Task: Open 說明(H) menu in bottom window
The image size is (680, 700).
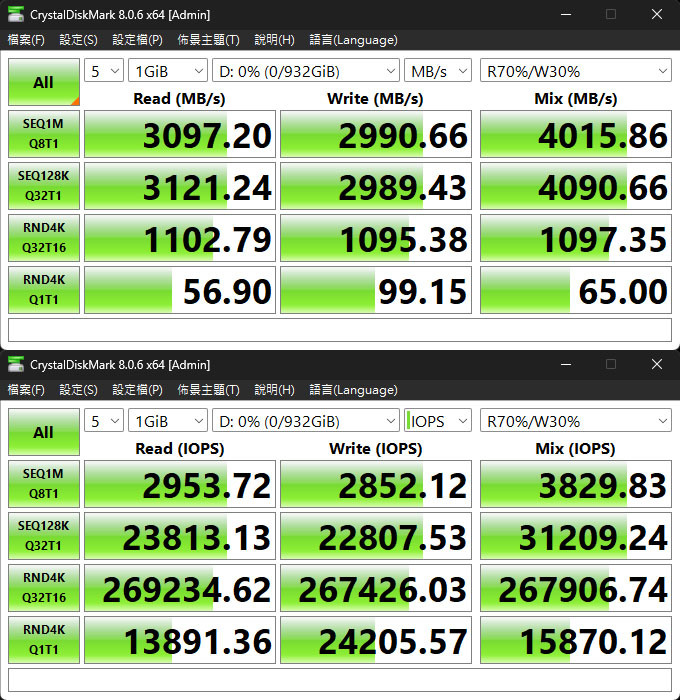Action: (x=275, y=390)
